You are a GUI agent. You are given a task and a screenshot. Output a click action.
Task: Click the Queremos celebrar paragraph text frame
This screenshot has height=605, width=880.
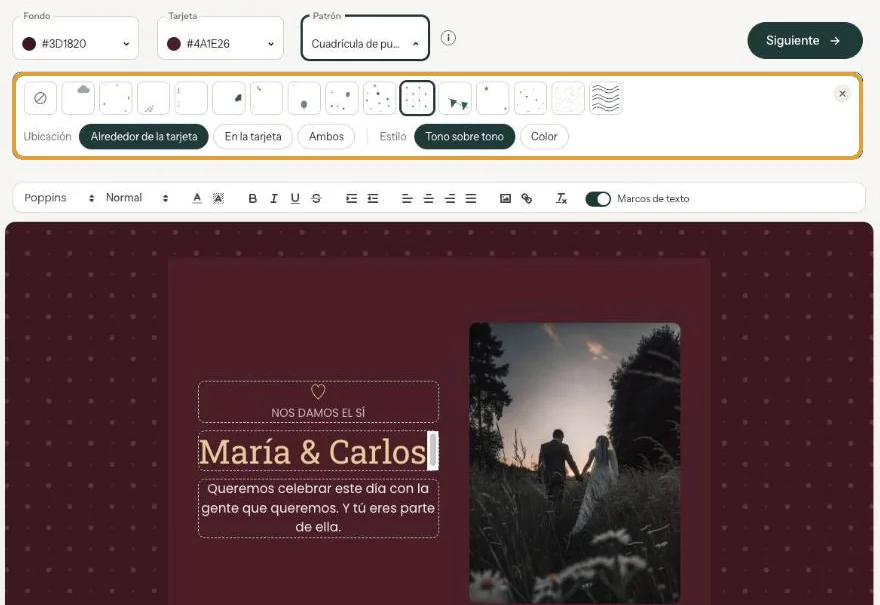pyautogui.click(x=318, y=508)
